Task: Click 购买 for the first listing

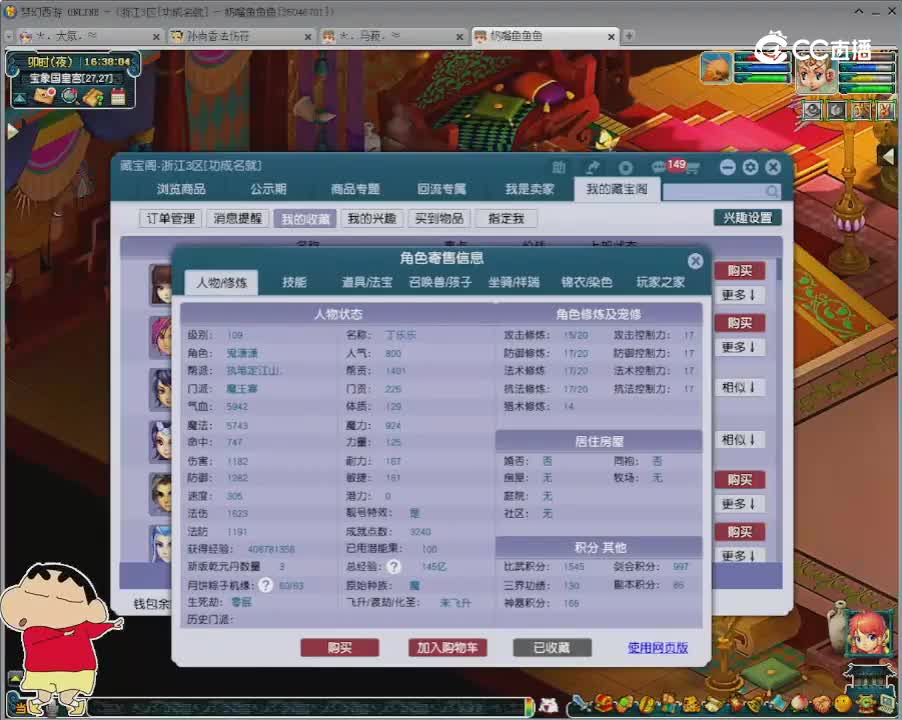Action: pyautogui.click(x=740, y=271)
